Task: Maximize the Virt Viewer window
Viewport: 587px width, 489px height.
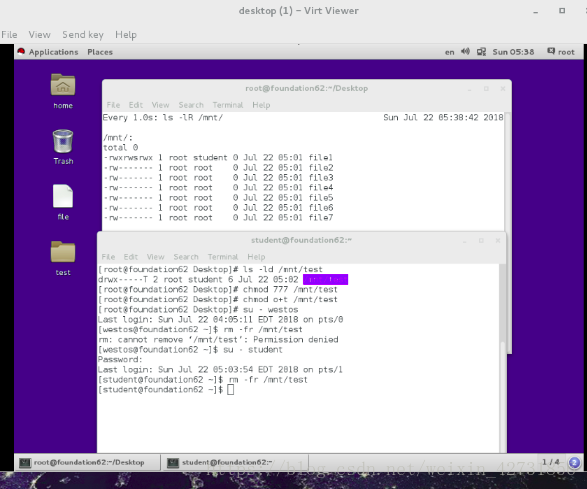Action: 562,11
